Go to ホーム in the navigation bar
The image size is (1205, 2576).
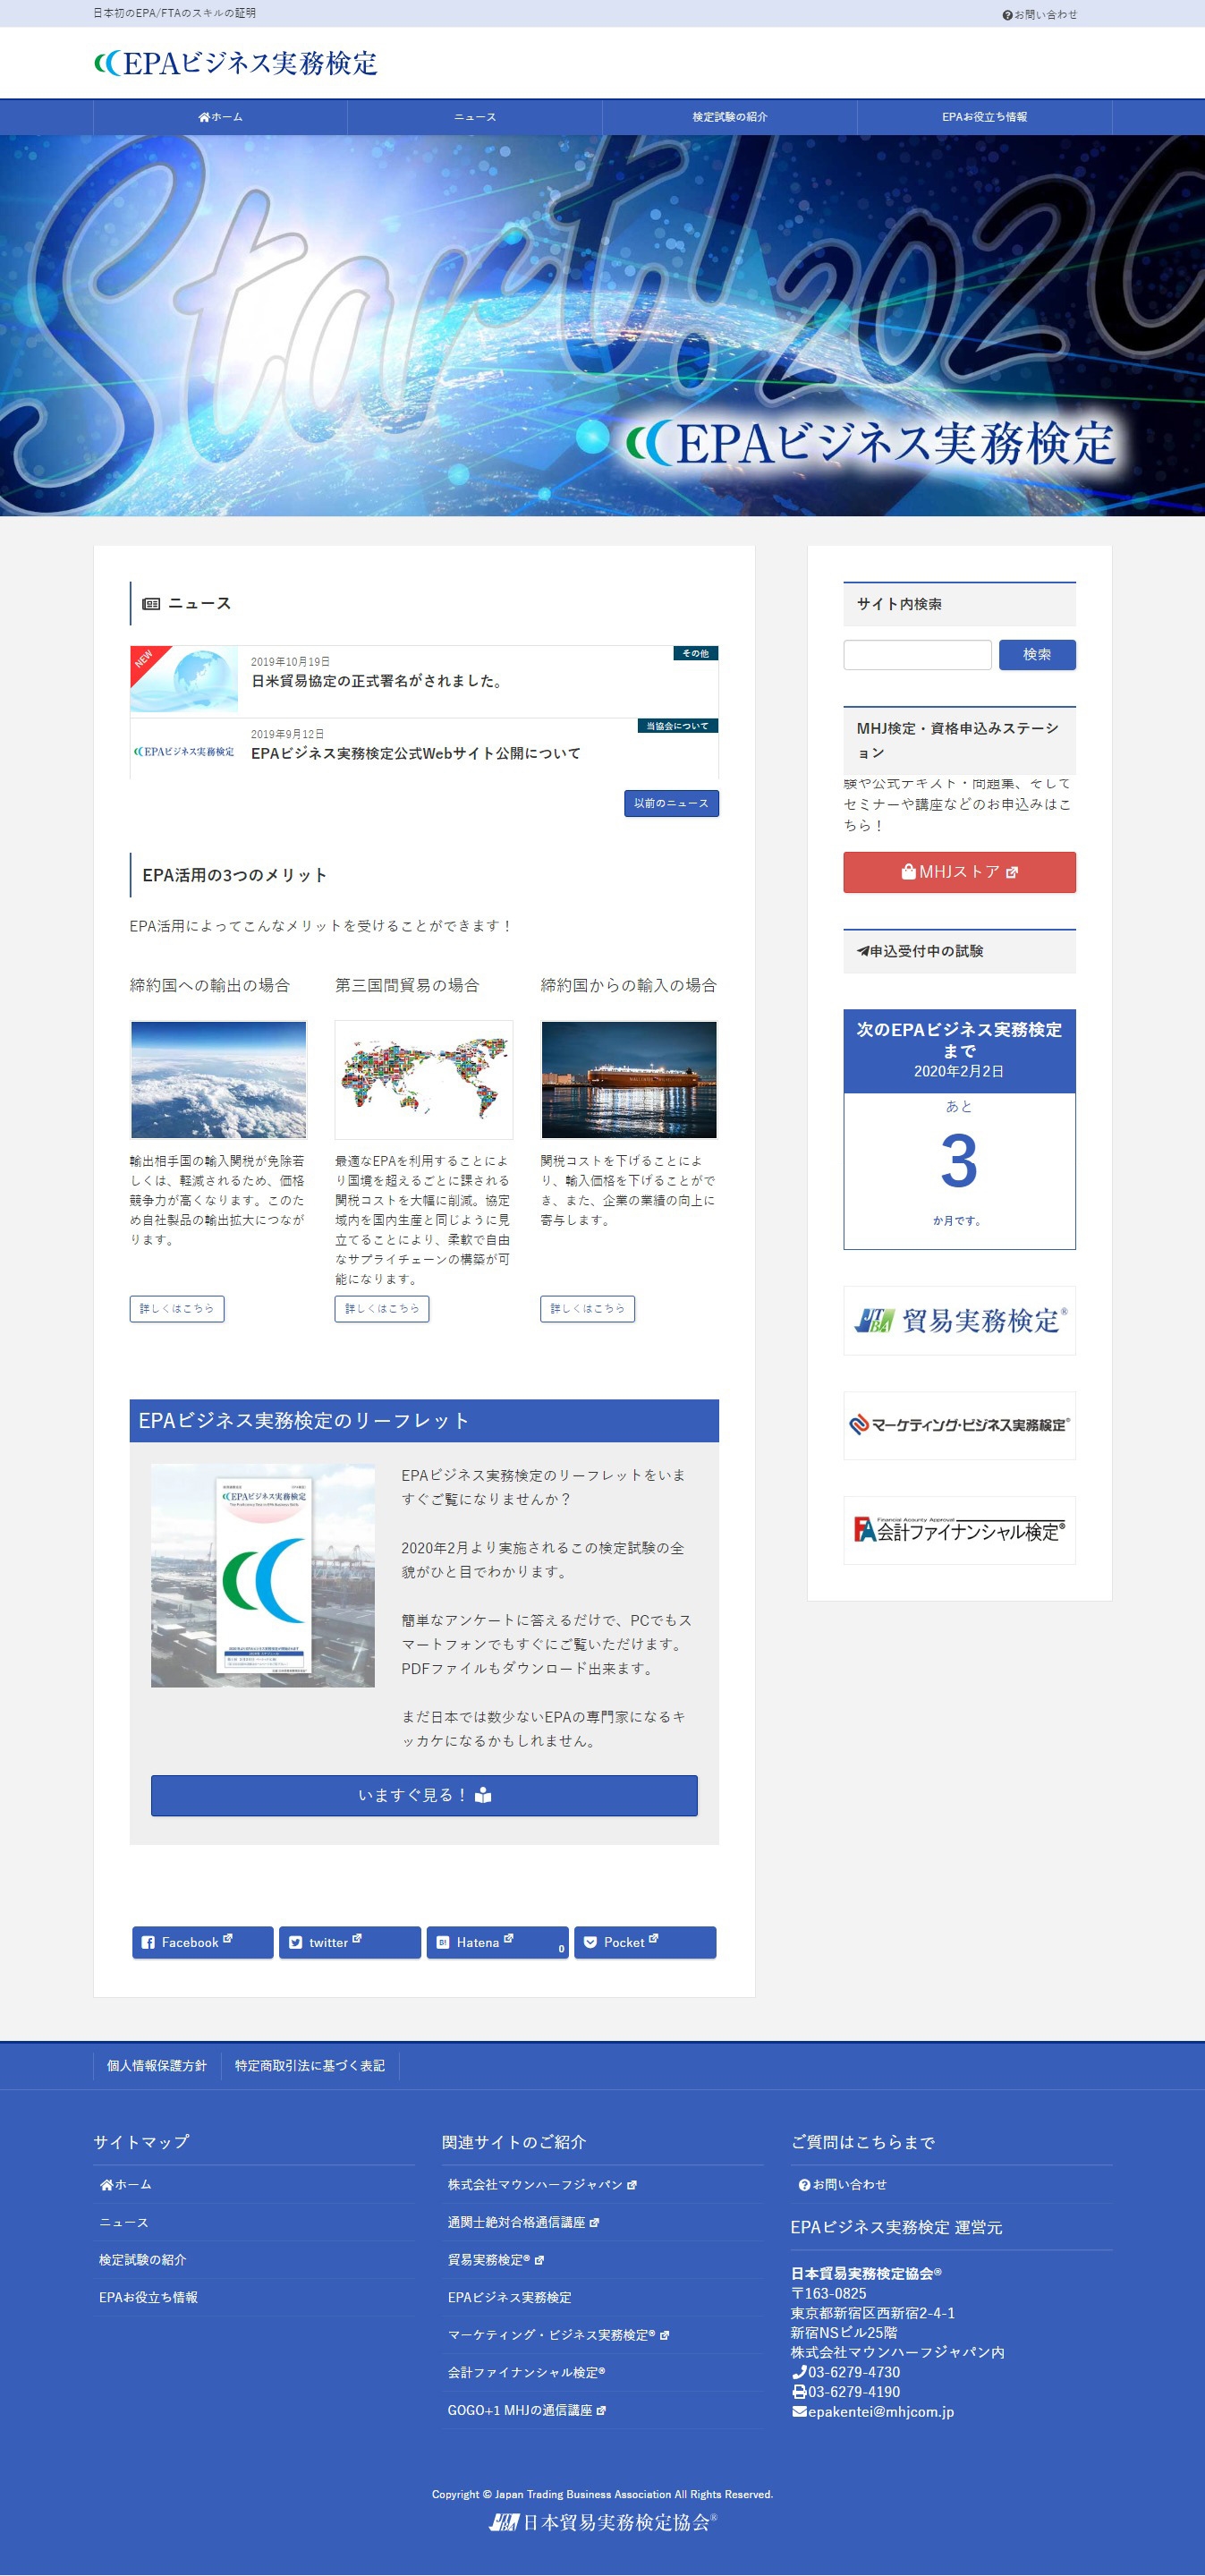[x=220, y=117]
